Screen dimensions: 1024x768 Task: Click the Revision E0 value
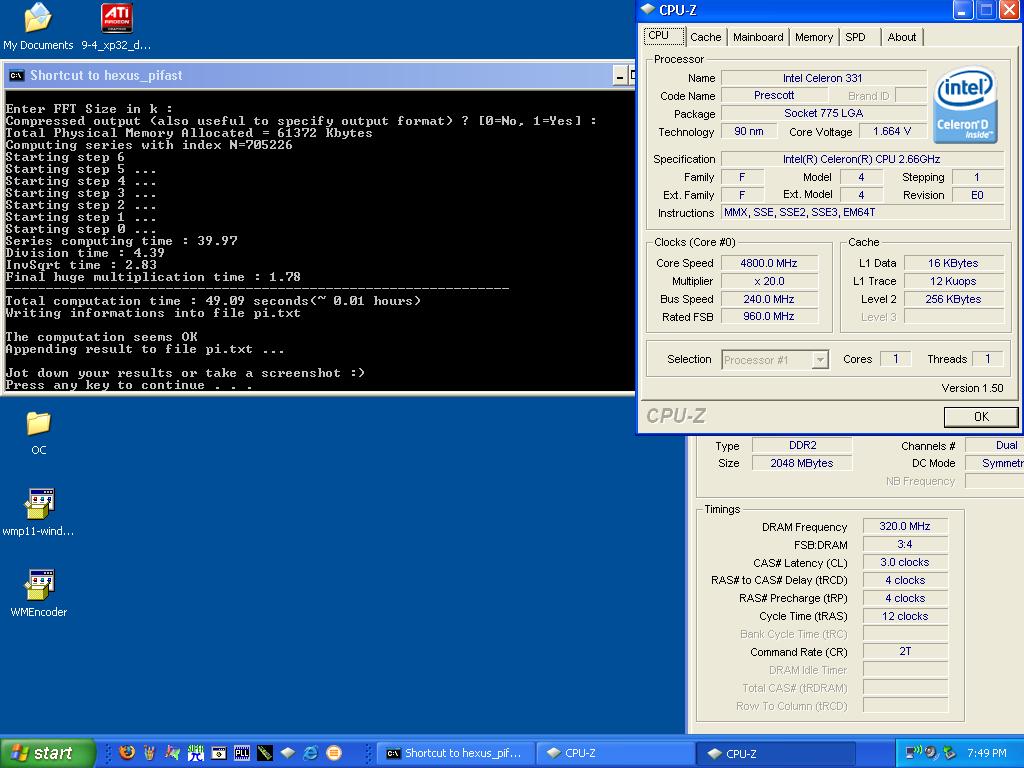977,195
